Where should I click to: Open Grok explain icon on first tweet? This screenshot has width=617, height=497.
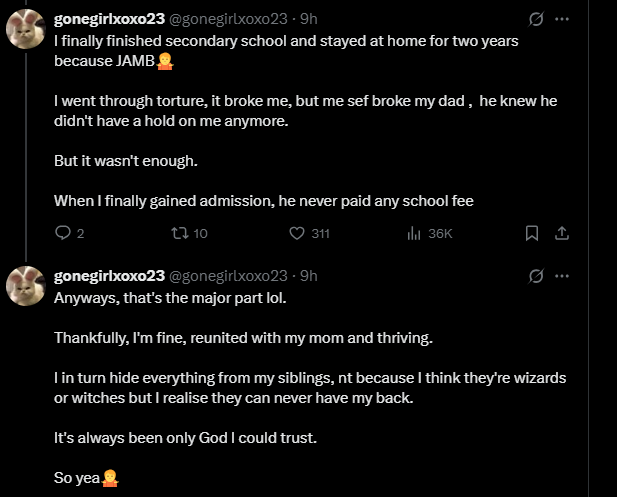[536, 19]
